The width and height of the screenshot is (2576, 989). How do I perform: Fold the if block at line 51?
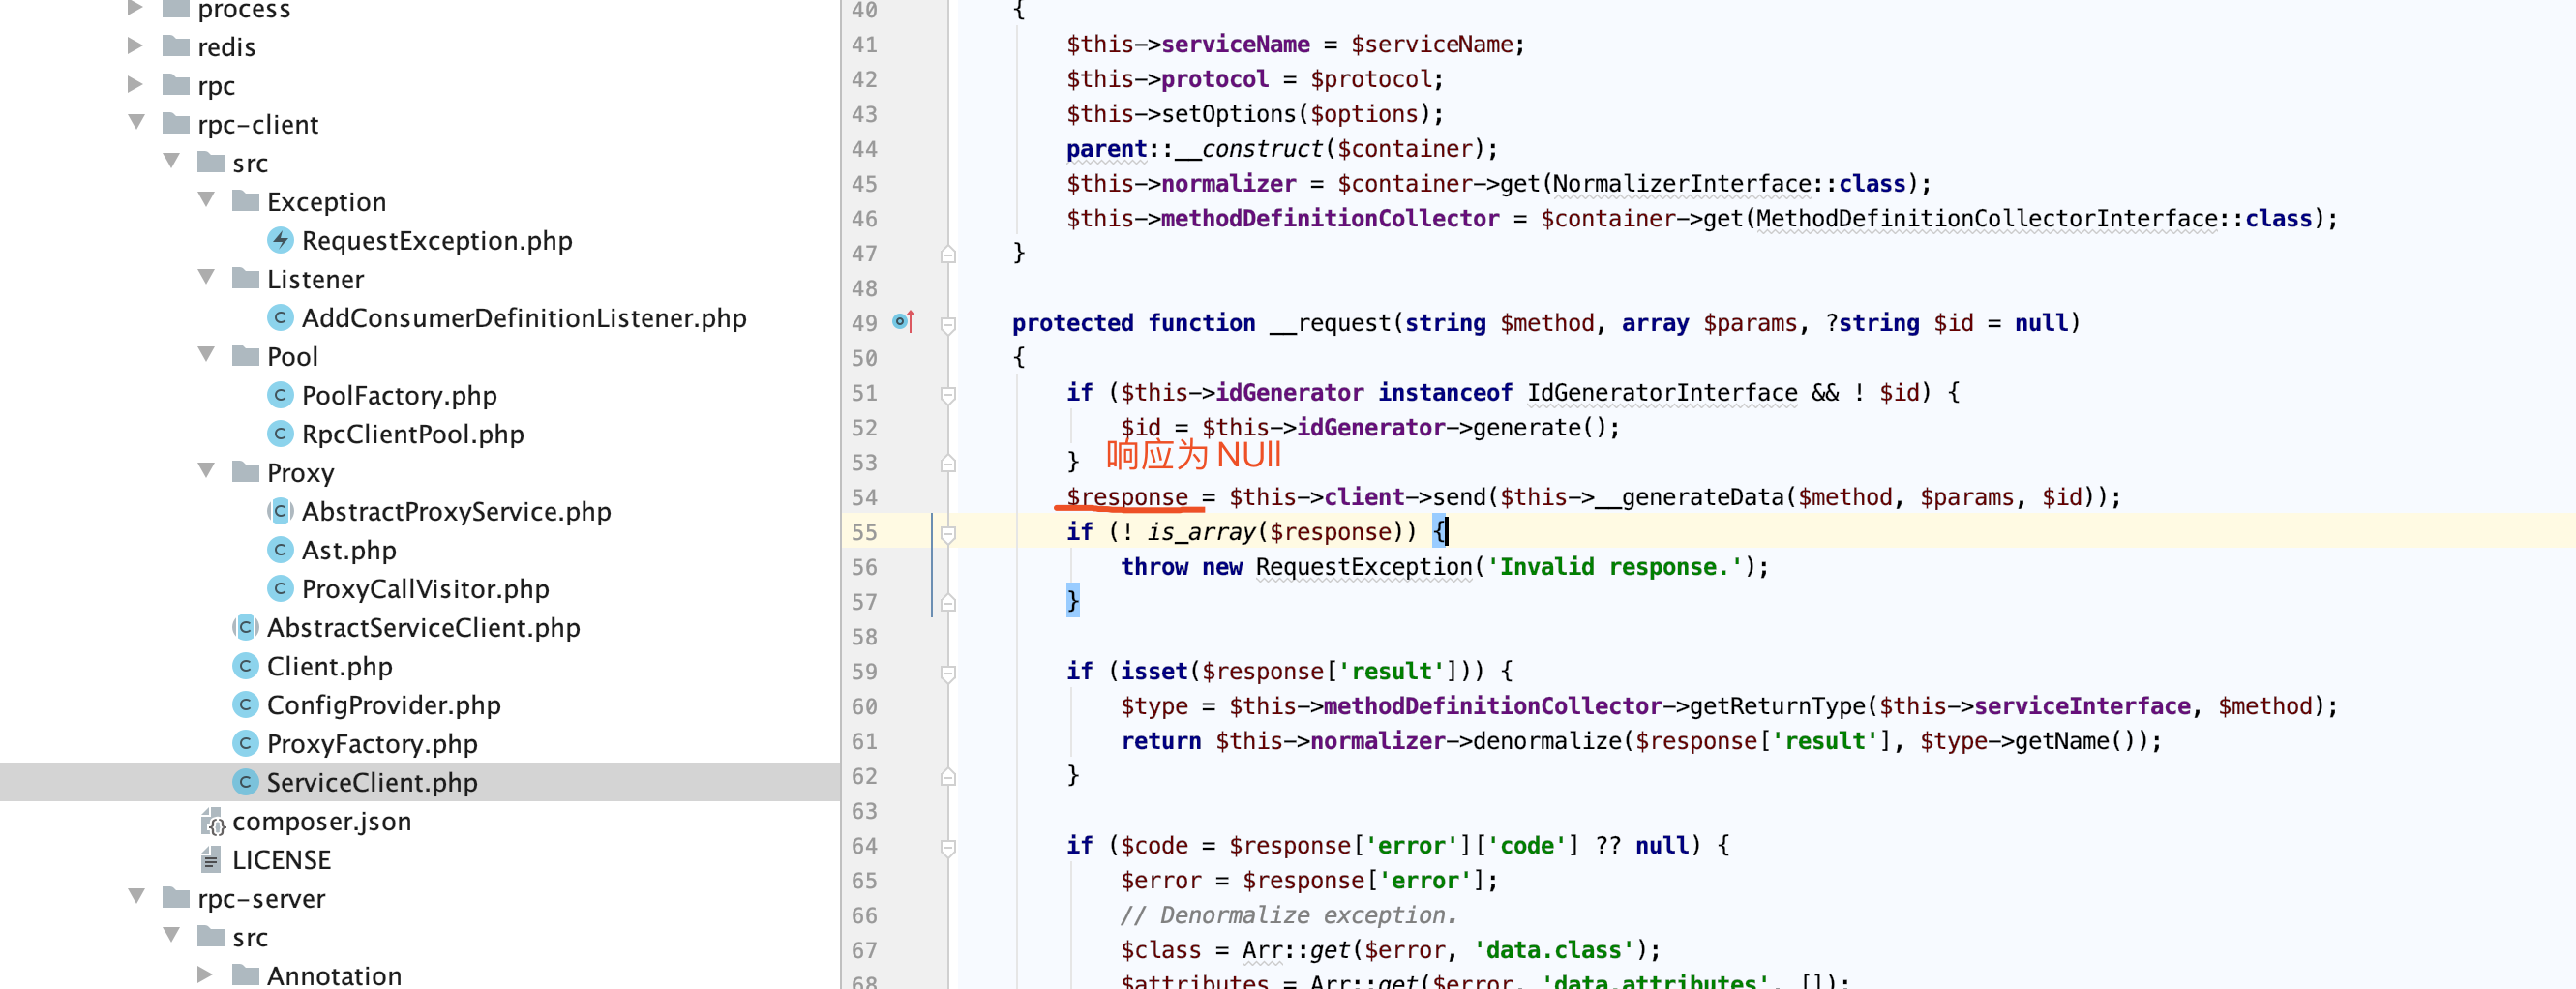click(x=948, y=394)
